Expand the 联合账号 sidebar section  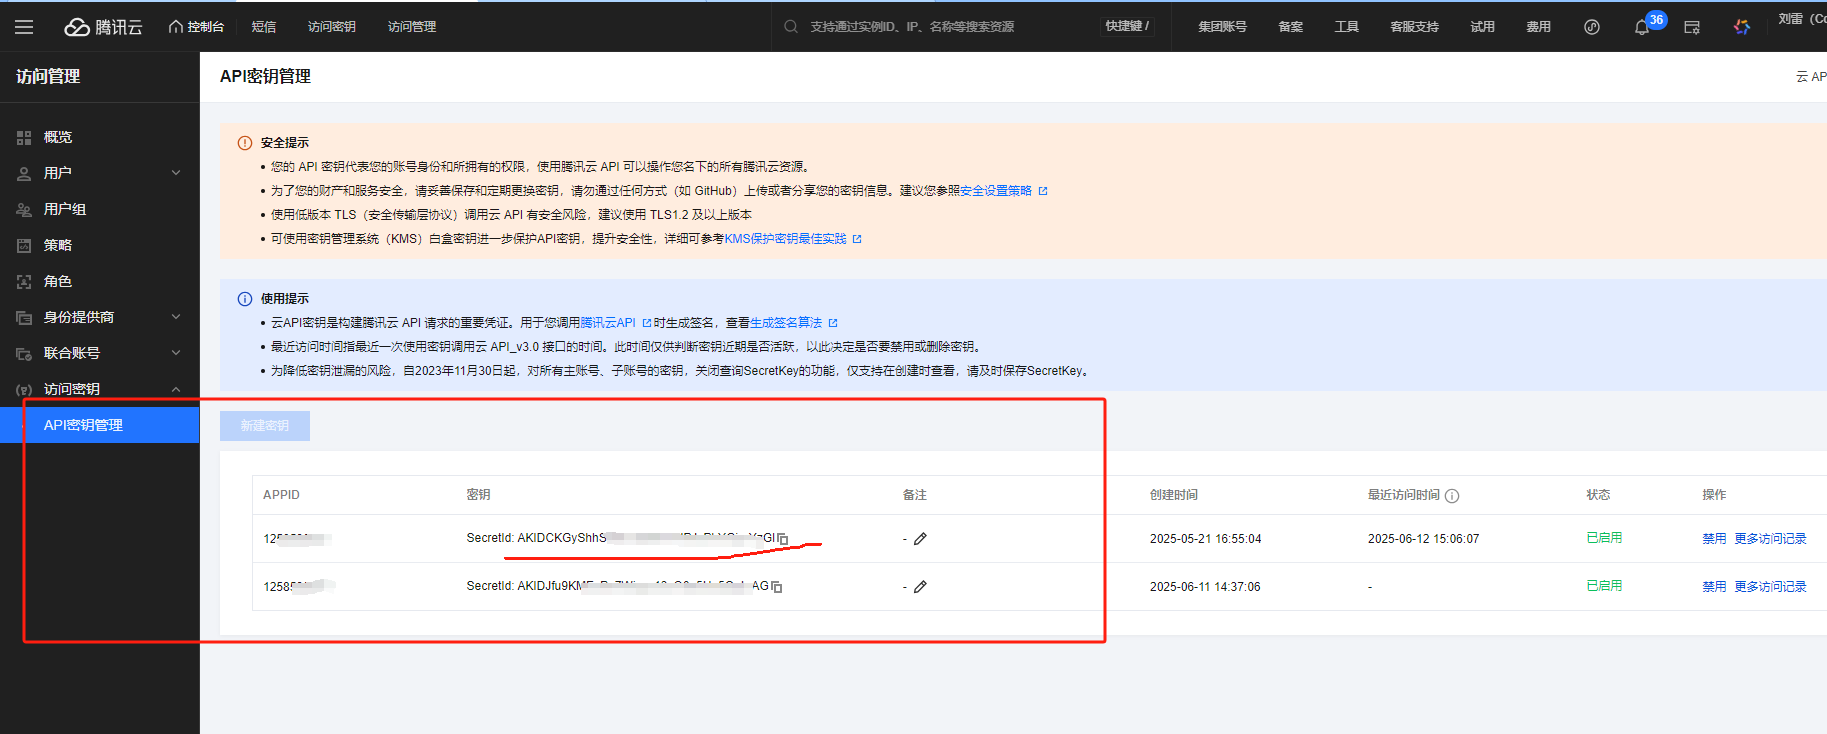click(x=99, y=353)
